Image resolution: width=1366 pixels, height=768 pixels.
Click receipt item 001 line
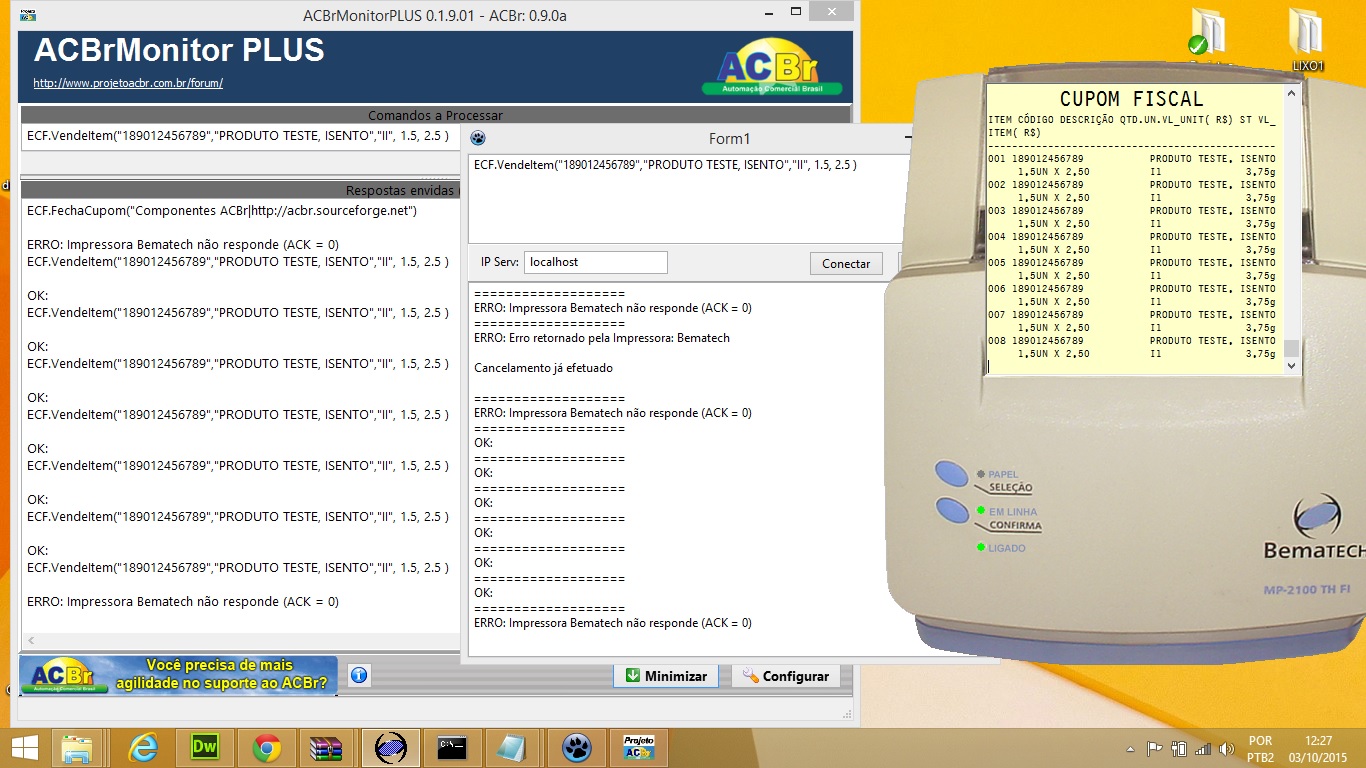pyautogui.click(x=1132, y=159)
